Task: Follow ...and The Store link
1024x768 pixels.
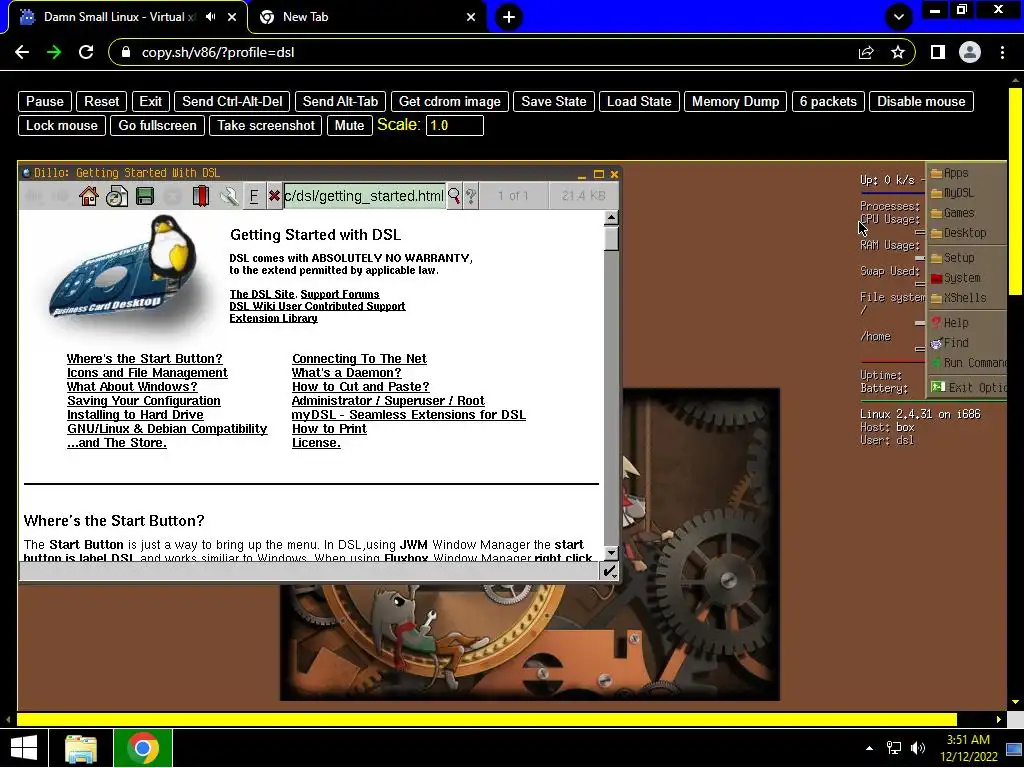Action: [117, 443]
